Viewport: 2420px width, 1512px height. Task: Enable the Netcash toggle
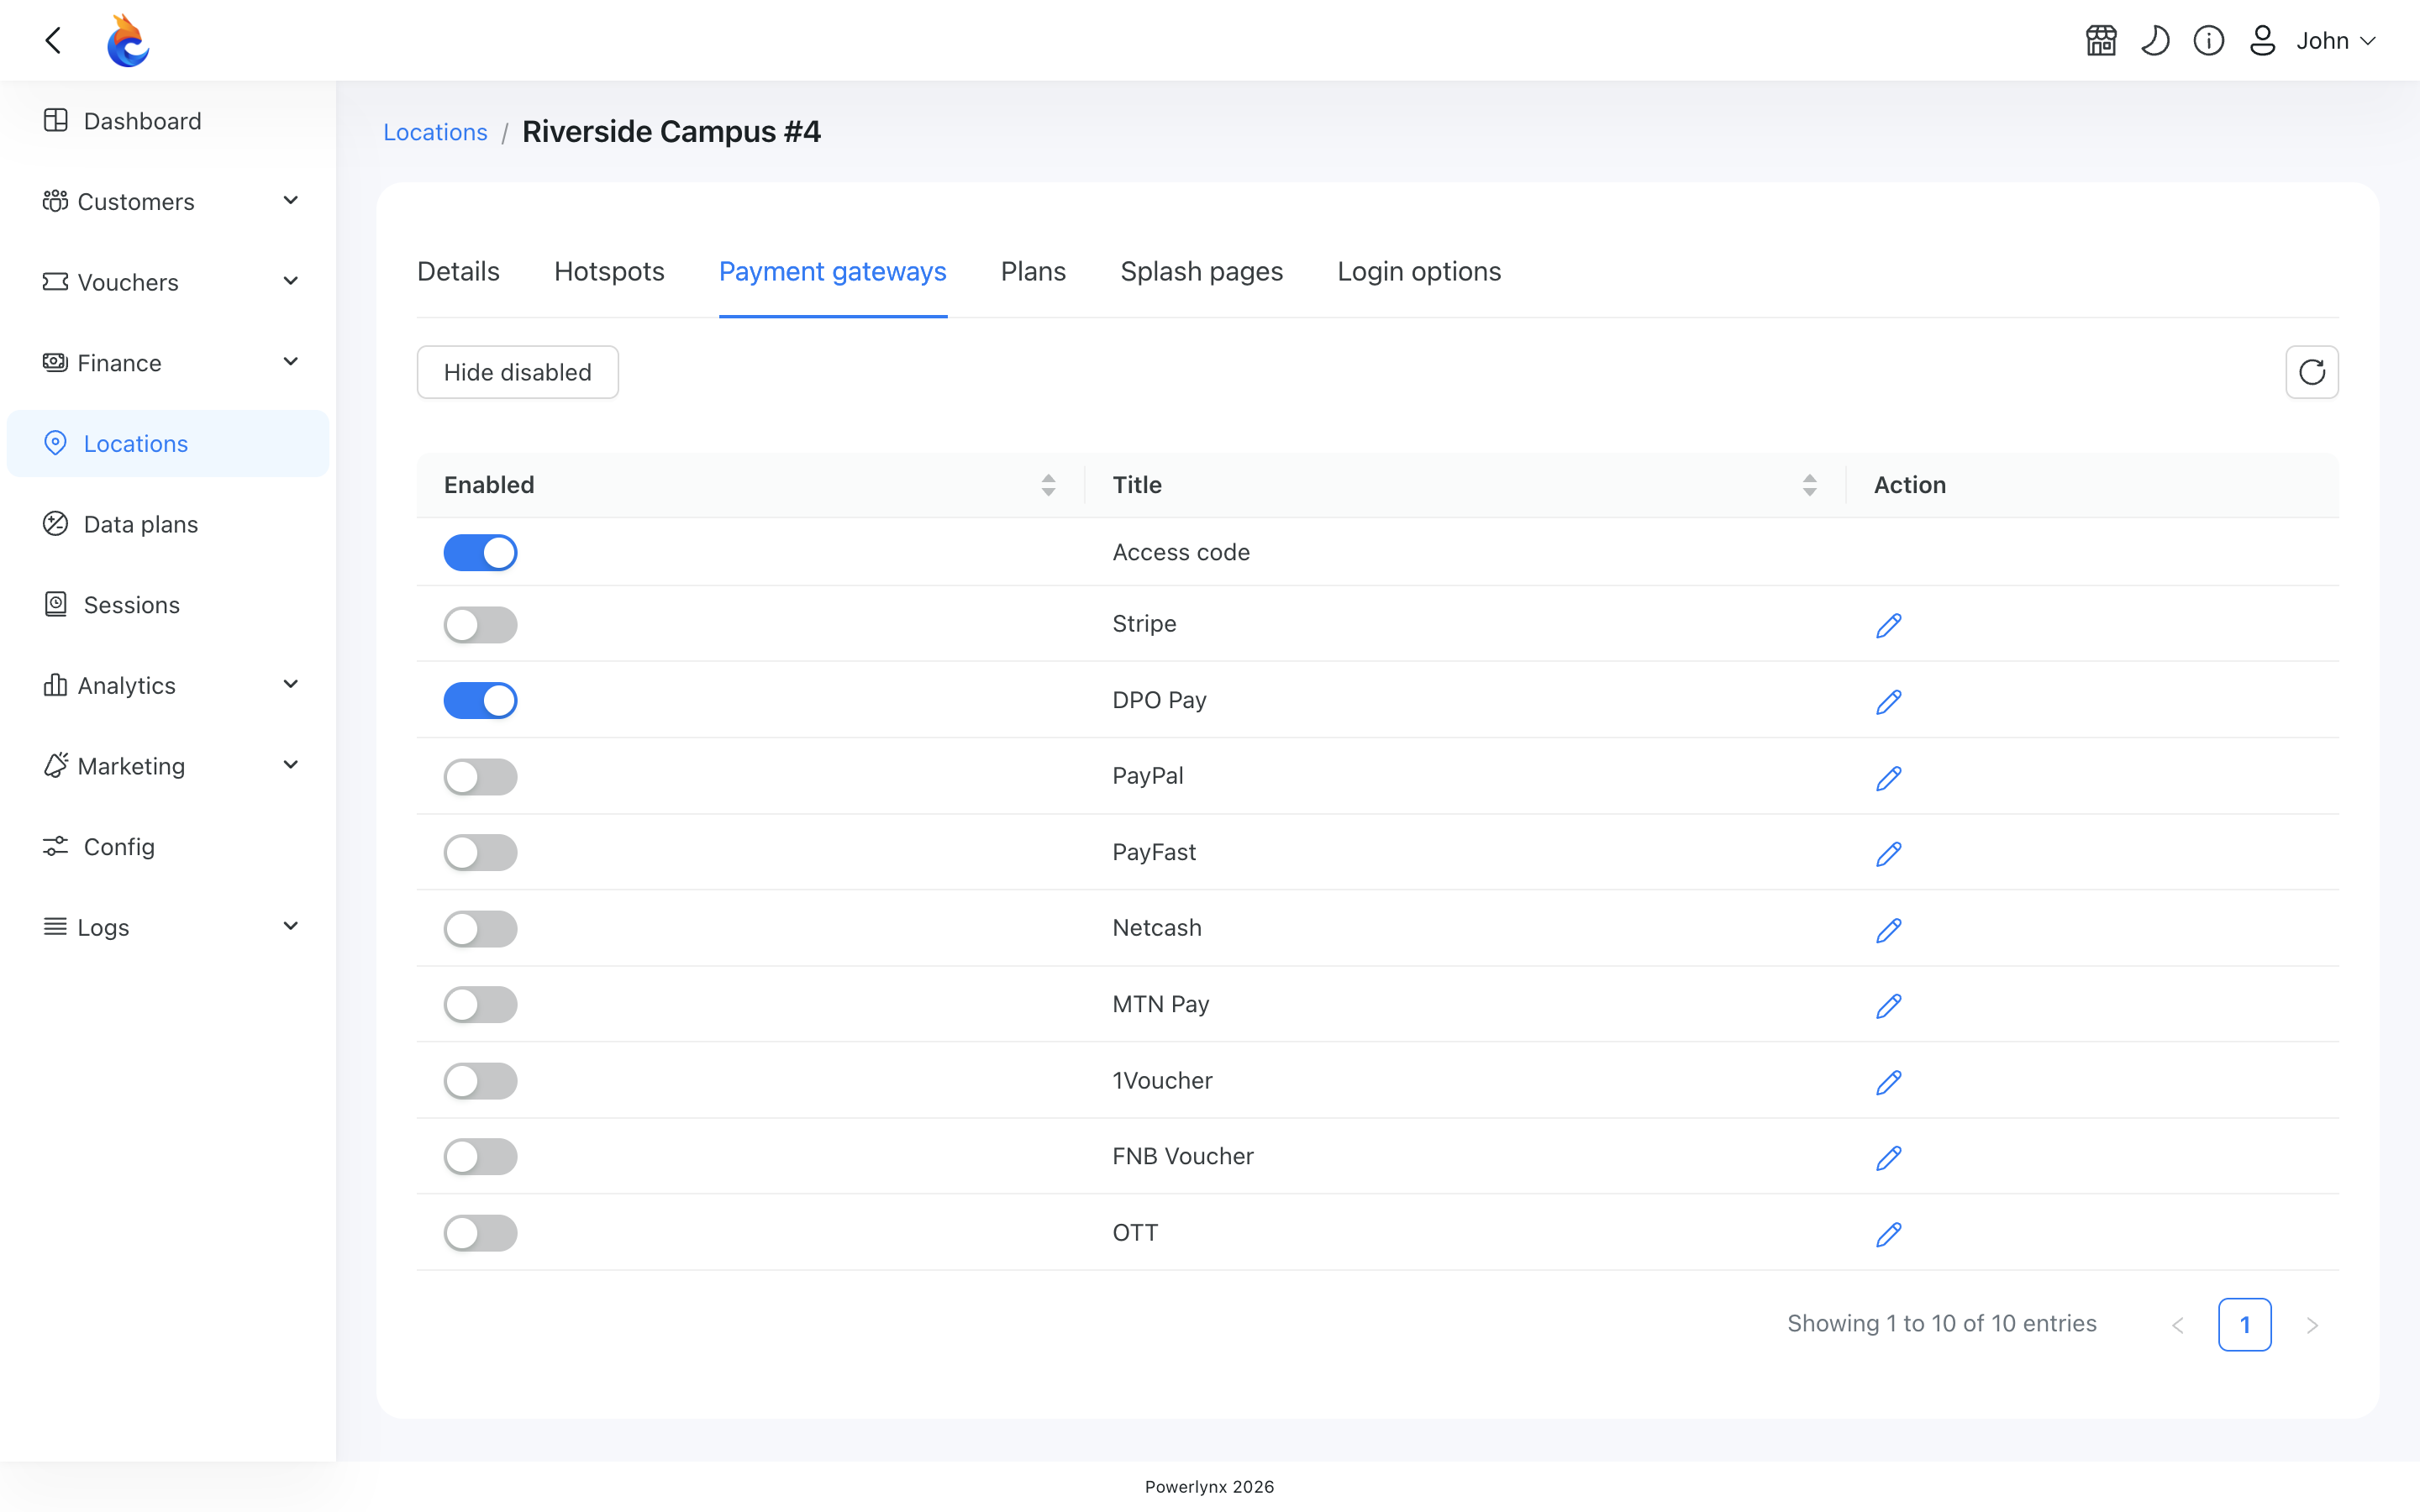click(x=480, y=929)
